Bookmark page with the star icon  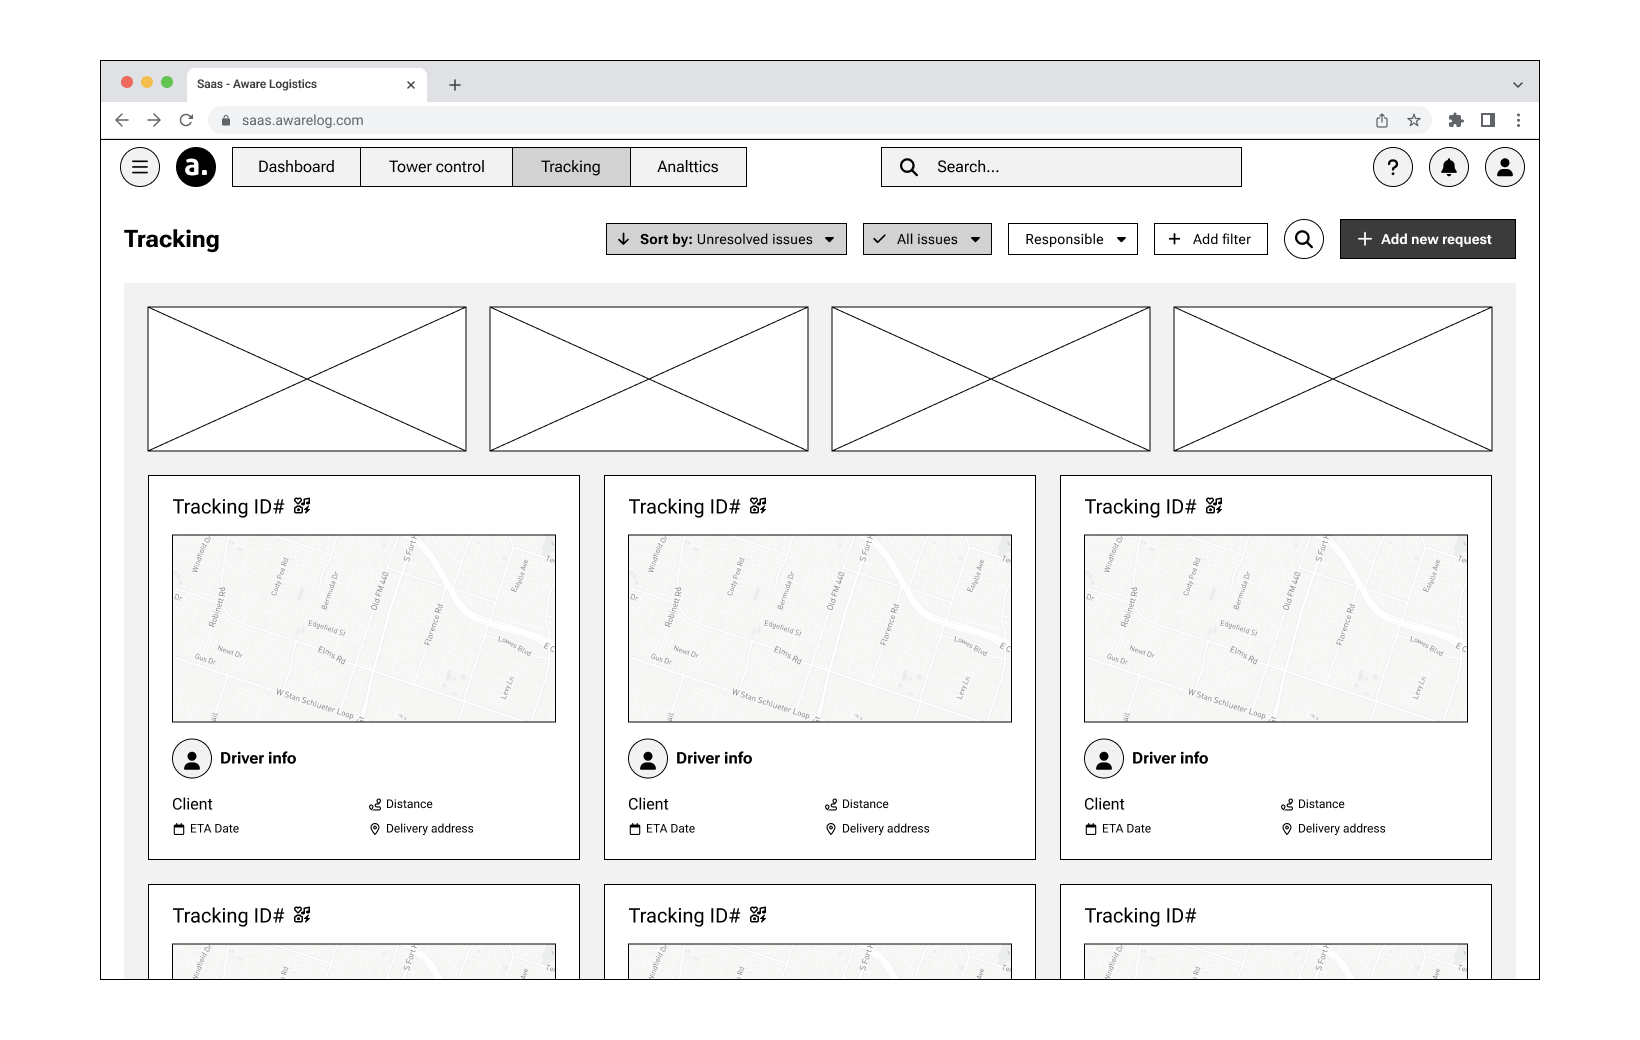pos(1414,120)
